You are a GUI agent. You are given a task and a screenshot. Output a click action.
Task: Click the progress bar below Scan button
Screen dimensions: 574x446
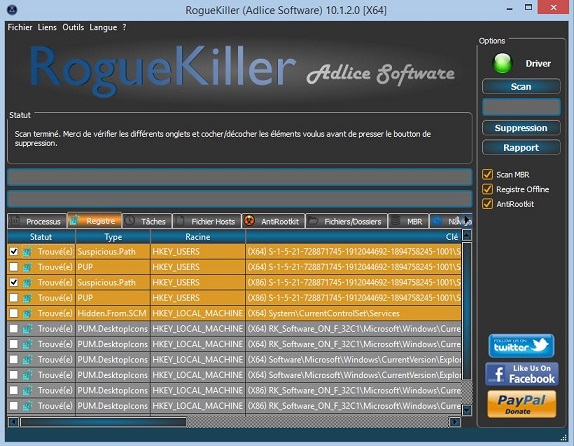pos(521,107)
